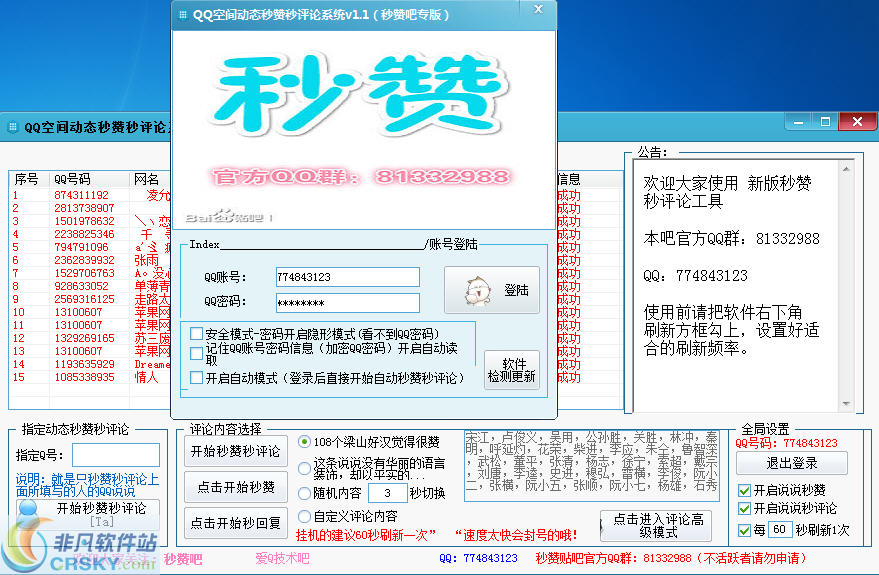The height and width of the screenshot is (575, 879).
Task: Select row with QQ 1193635929
Action: coord(90,364)
